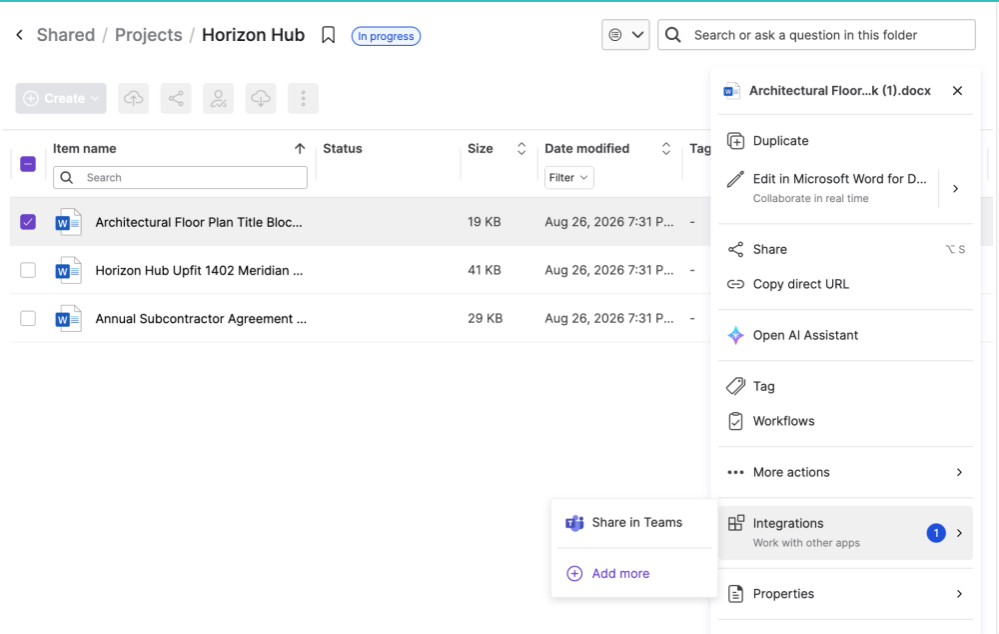Click the In progress status badge
Image resolution: width=999 pixels, height=634 pixels.
tap(386, 36)
